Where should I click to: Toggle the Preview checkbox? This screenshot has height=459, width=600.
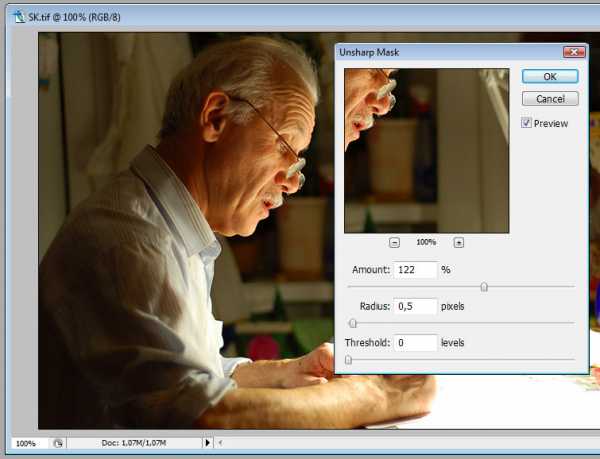click(526, 123)
